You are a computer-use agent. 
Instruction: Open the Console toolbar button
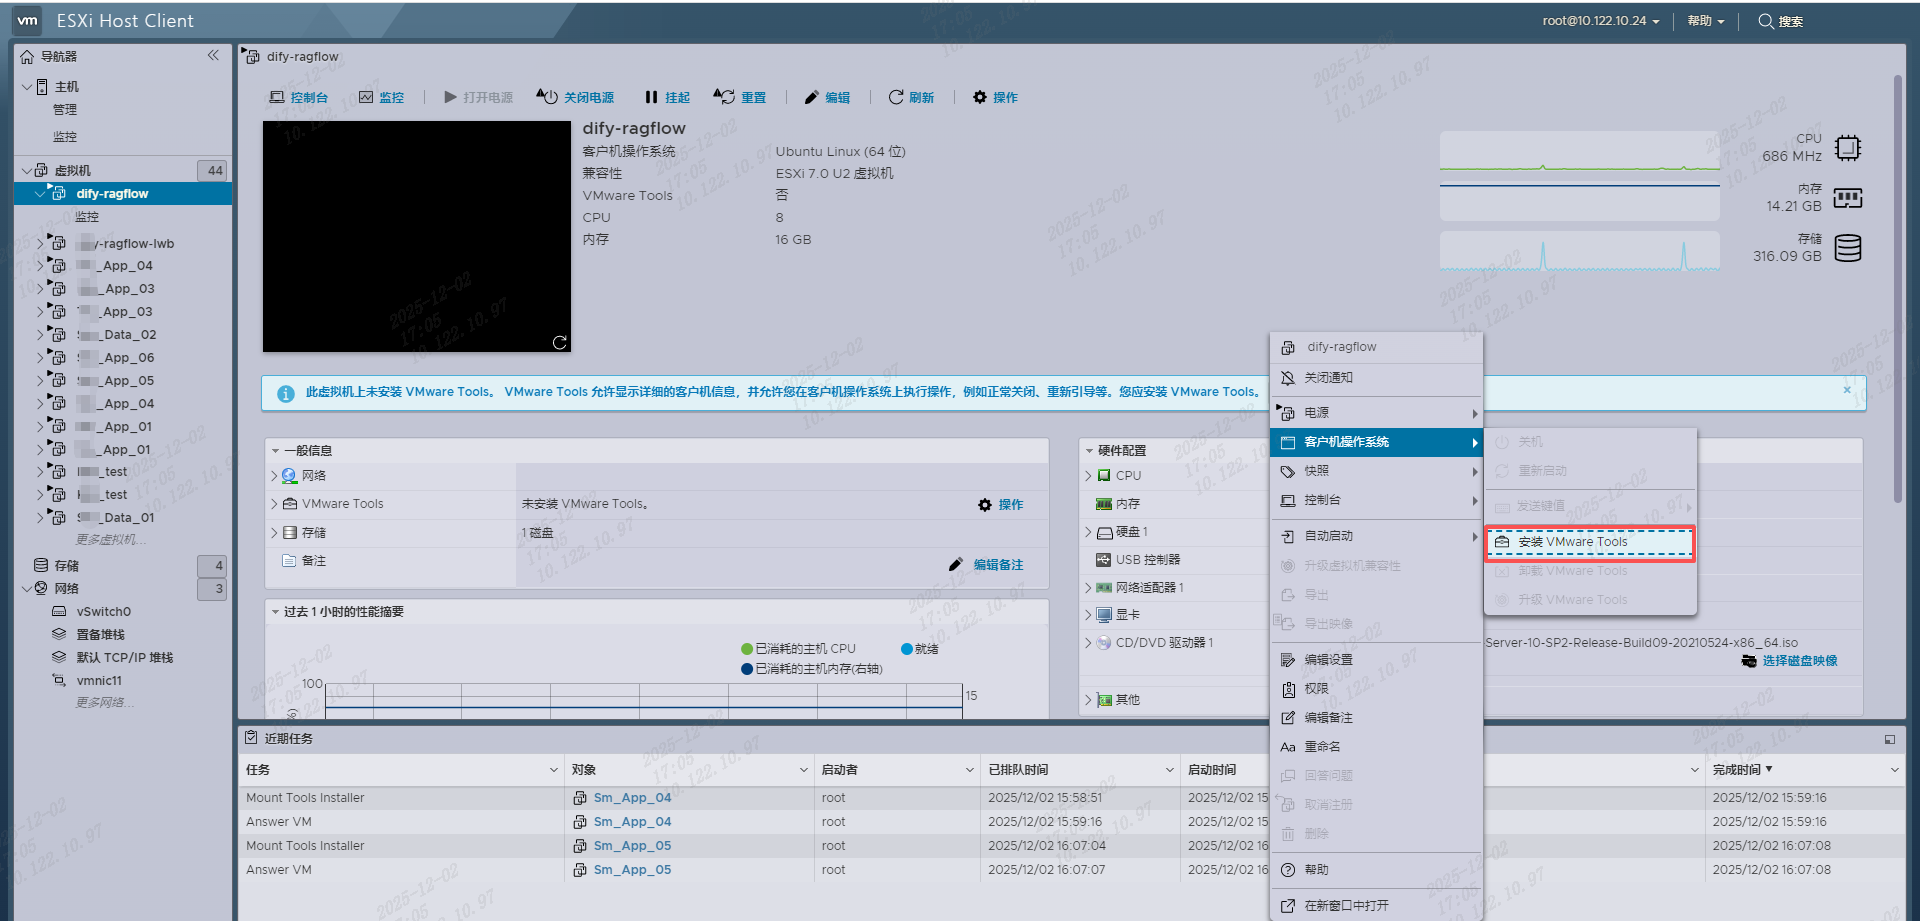click(299, 97)
